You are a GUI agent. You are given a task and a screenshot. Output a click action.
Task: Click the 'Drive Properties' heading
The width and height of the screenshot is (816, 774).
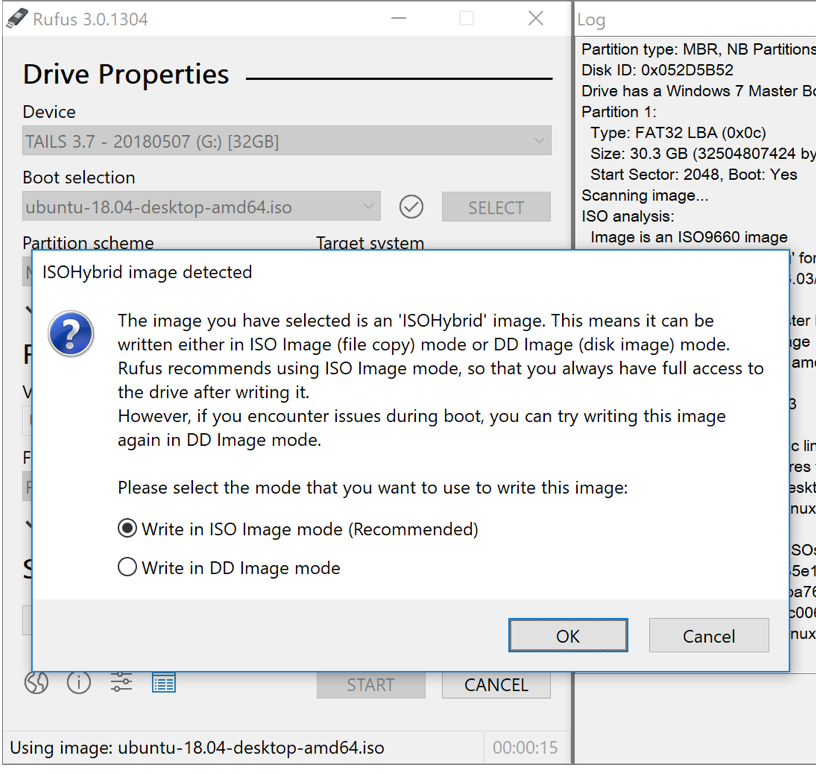(x=126, y=74)
